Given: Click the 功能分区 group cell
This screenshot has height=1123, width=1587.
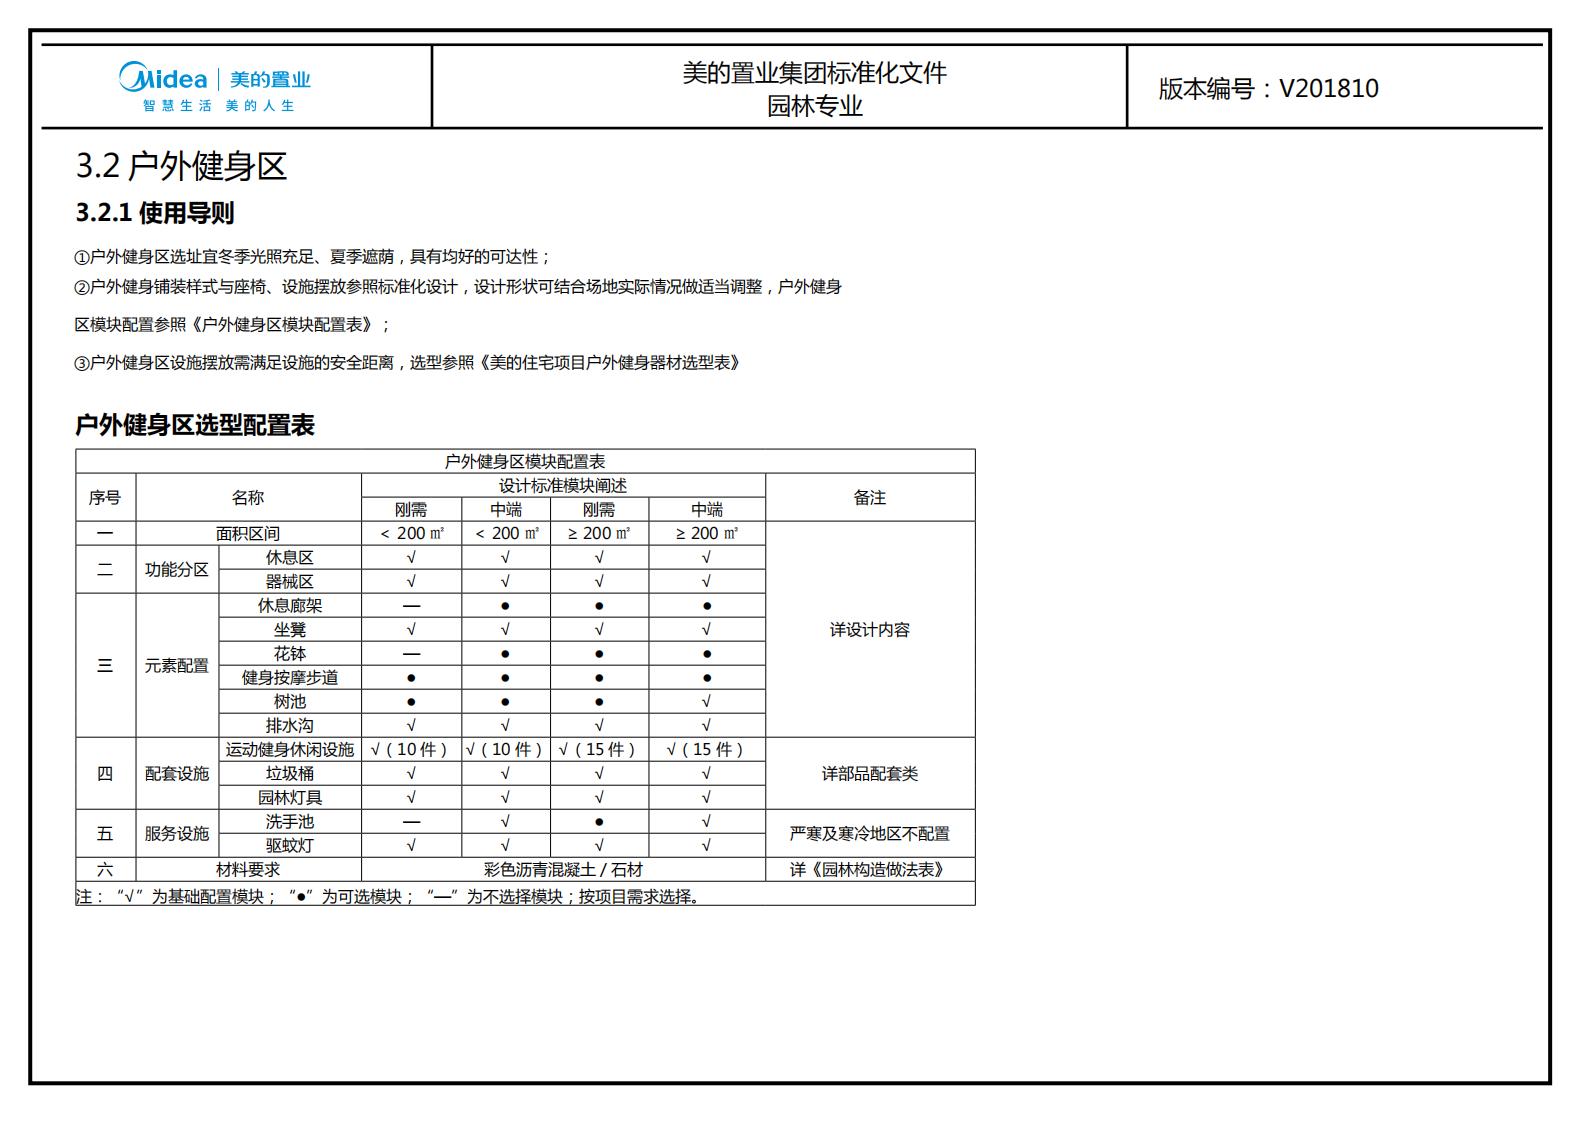Looking at the screenshot, I should pyautogui.click(x=177, y=570).
